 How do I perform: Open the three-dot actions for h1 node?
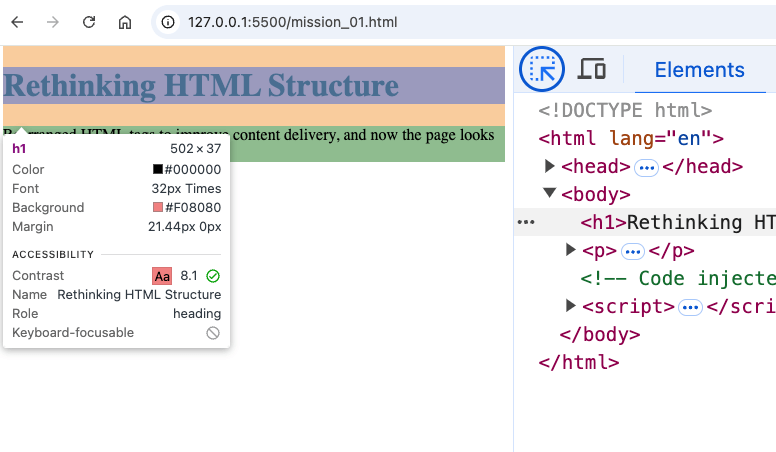click(526, 222)
